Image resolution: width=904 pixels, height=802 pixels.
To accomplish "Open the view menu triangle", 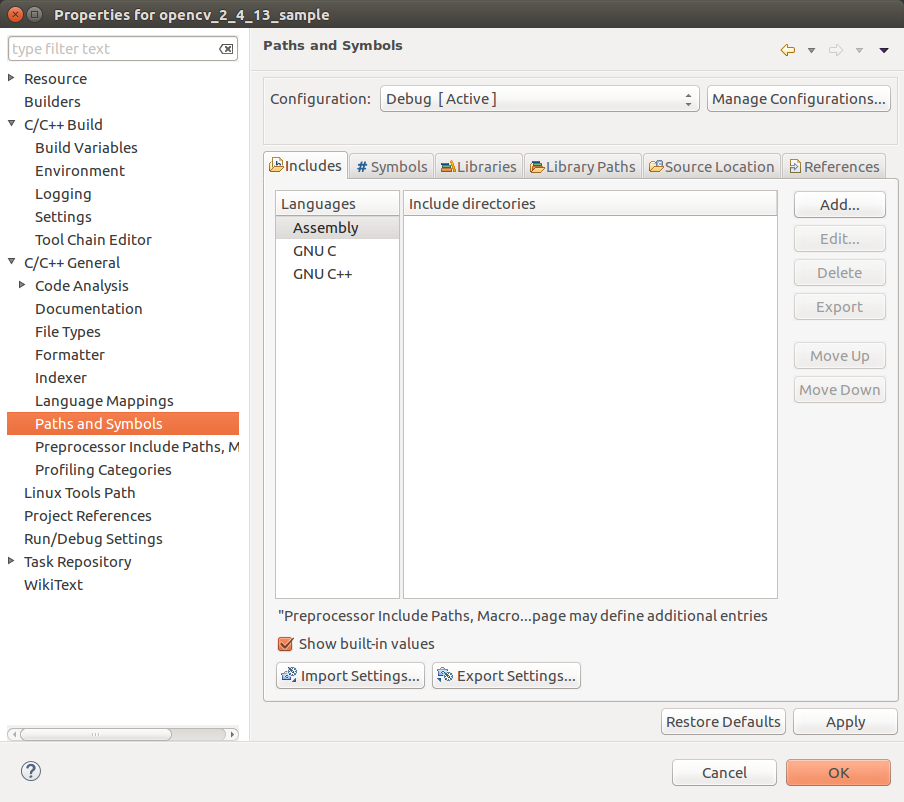I will click(x=884, y=51).
